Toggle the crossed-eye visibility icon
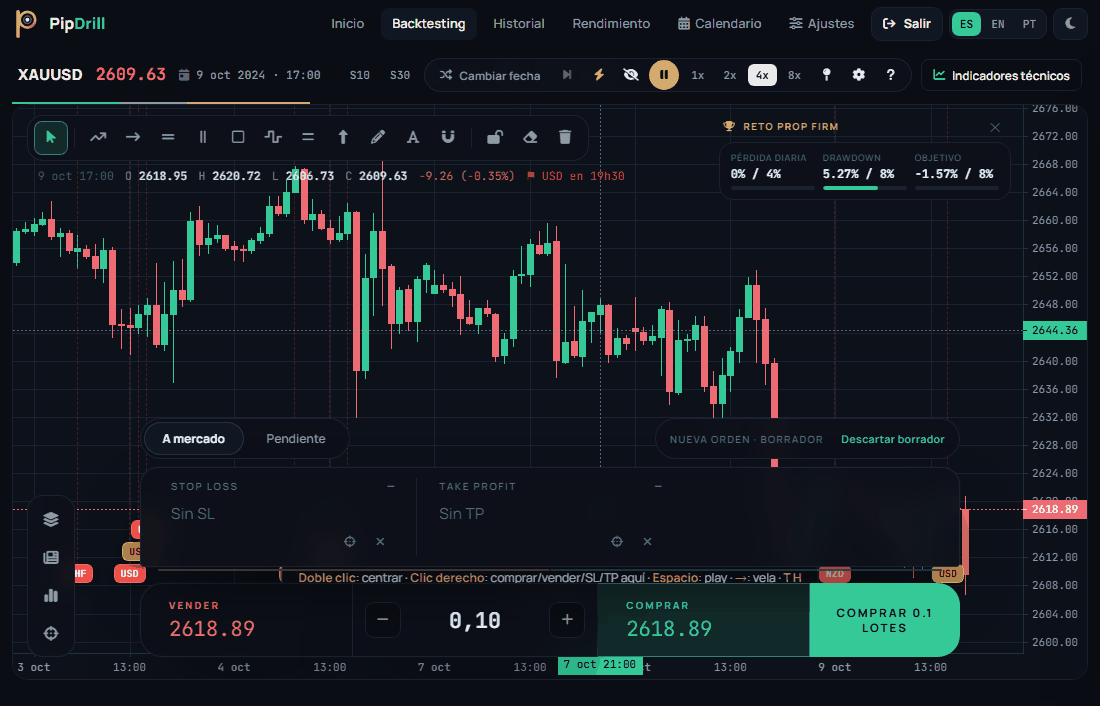This screenshot has height=706, width=1100. click(x=631, y=75)
